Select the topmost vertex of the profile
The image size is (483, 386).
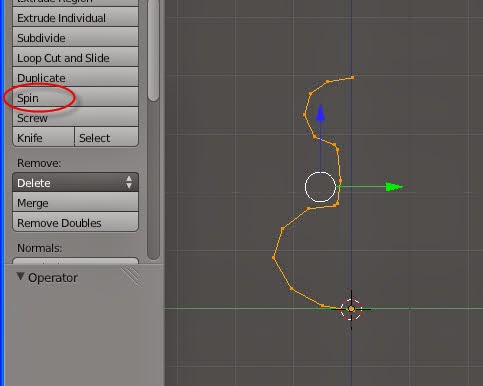[x=353, y=77]
